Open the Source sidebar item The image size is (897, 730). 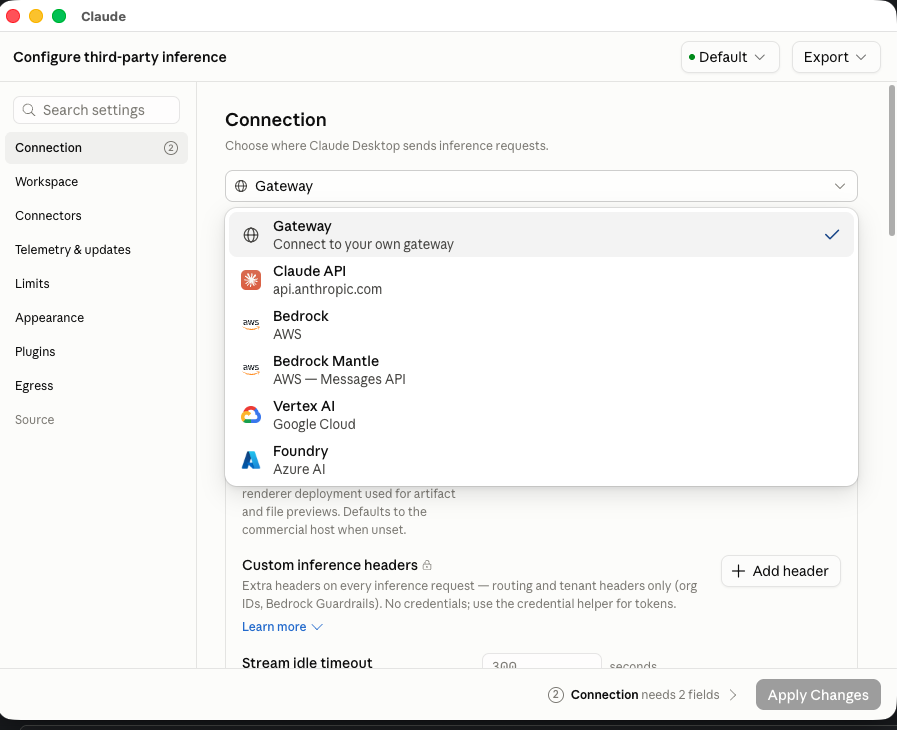(x=96, y=420)
